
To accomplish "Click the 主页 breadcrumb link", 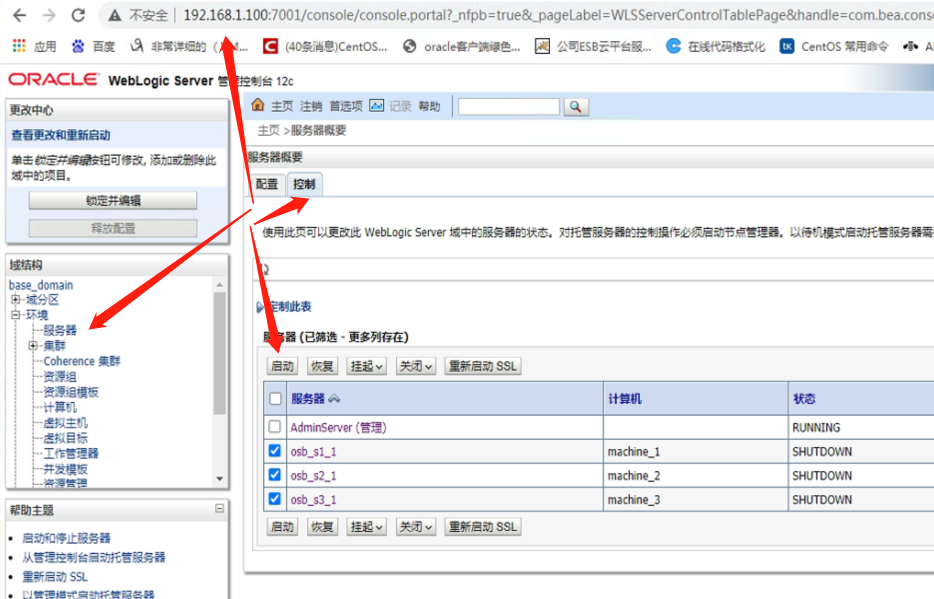I will [269, 130].
